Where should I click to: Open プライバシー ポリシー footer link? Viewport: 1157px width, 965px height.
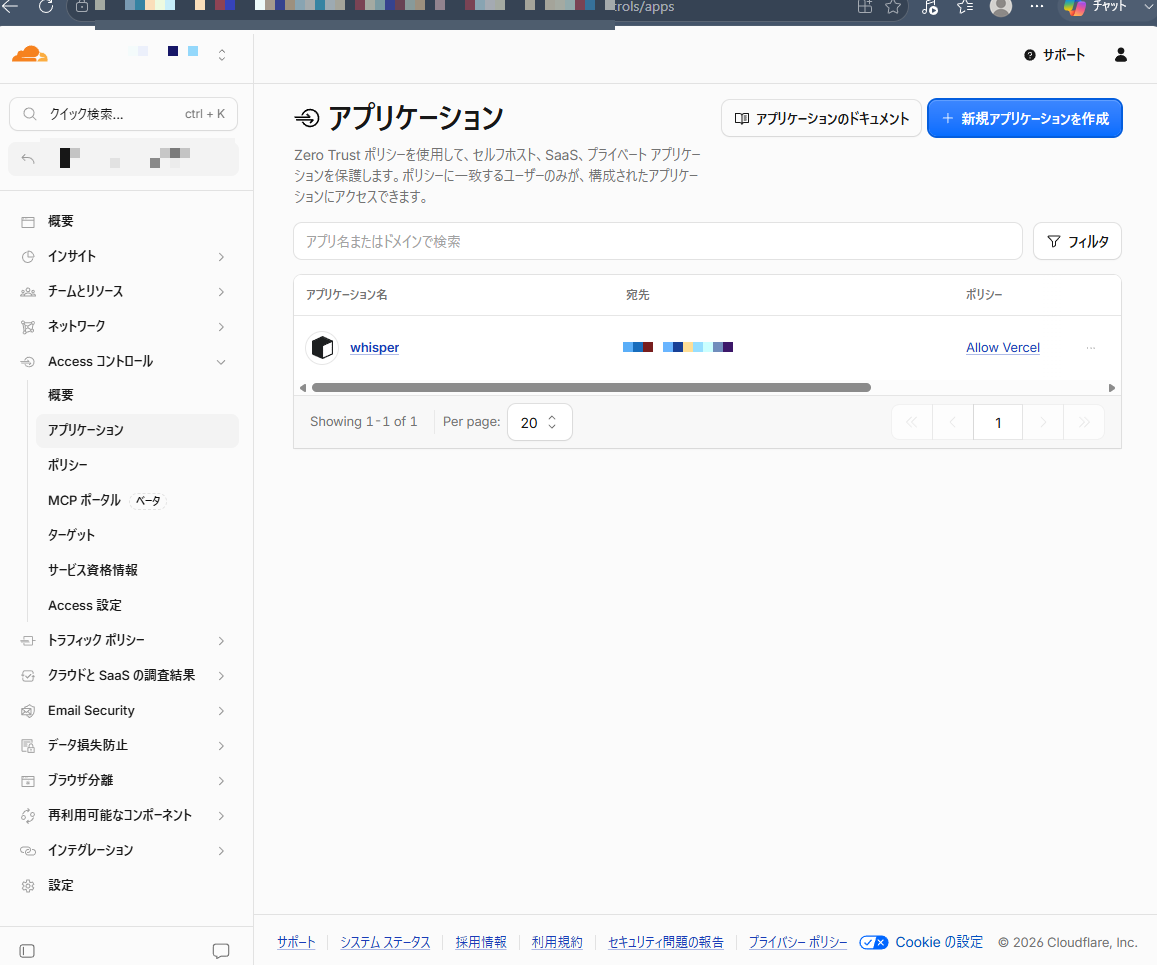[798, 942]
